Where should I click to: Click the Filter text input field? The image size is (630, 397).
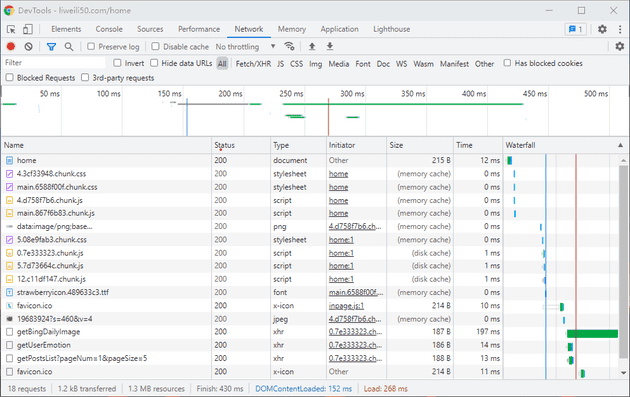coord(54,63)
